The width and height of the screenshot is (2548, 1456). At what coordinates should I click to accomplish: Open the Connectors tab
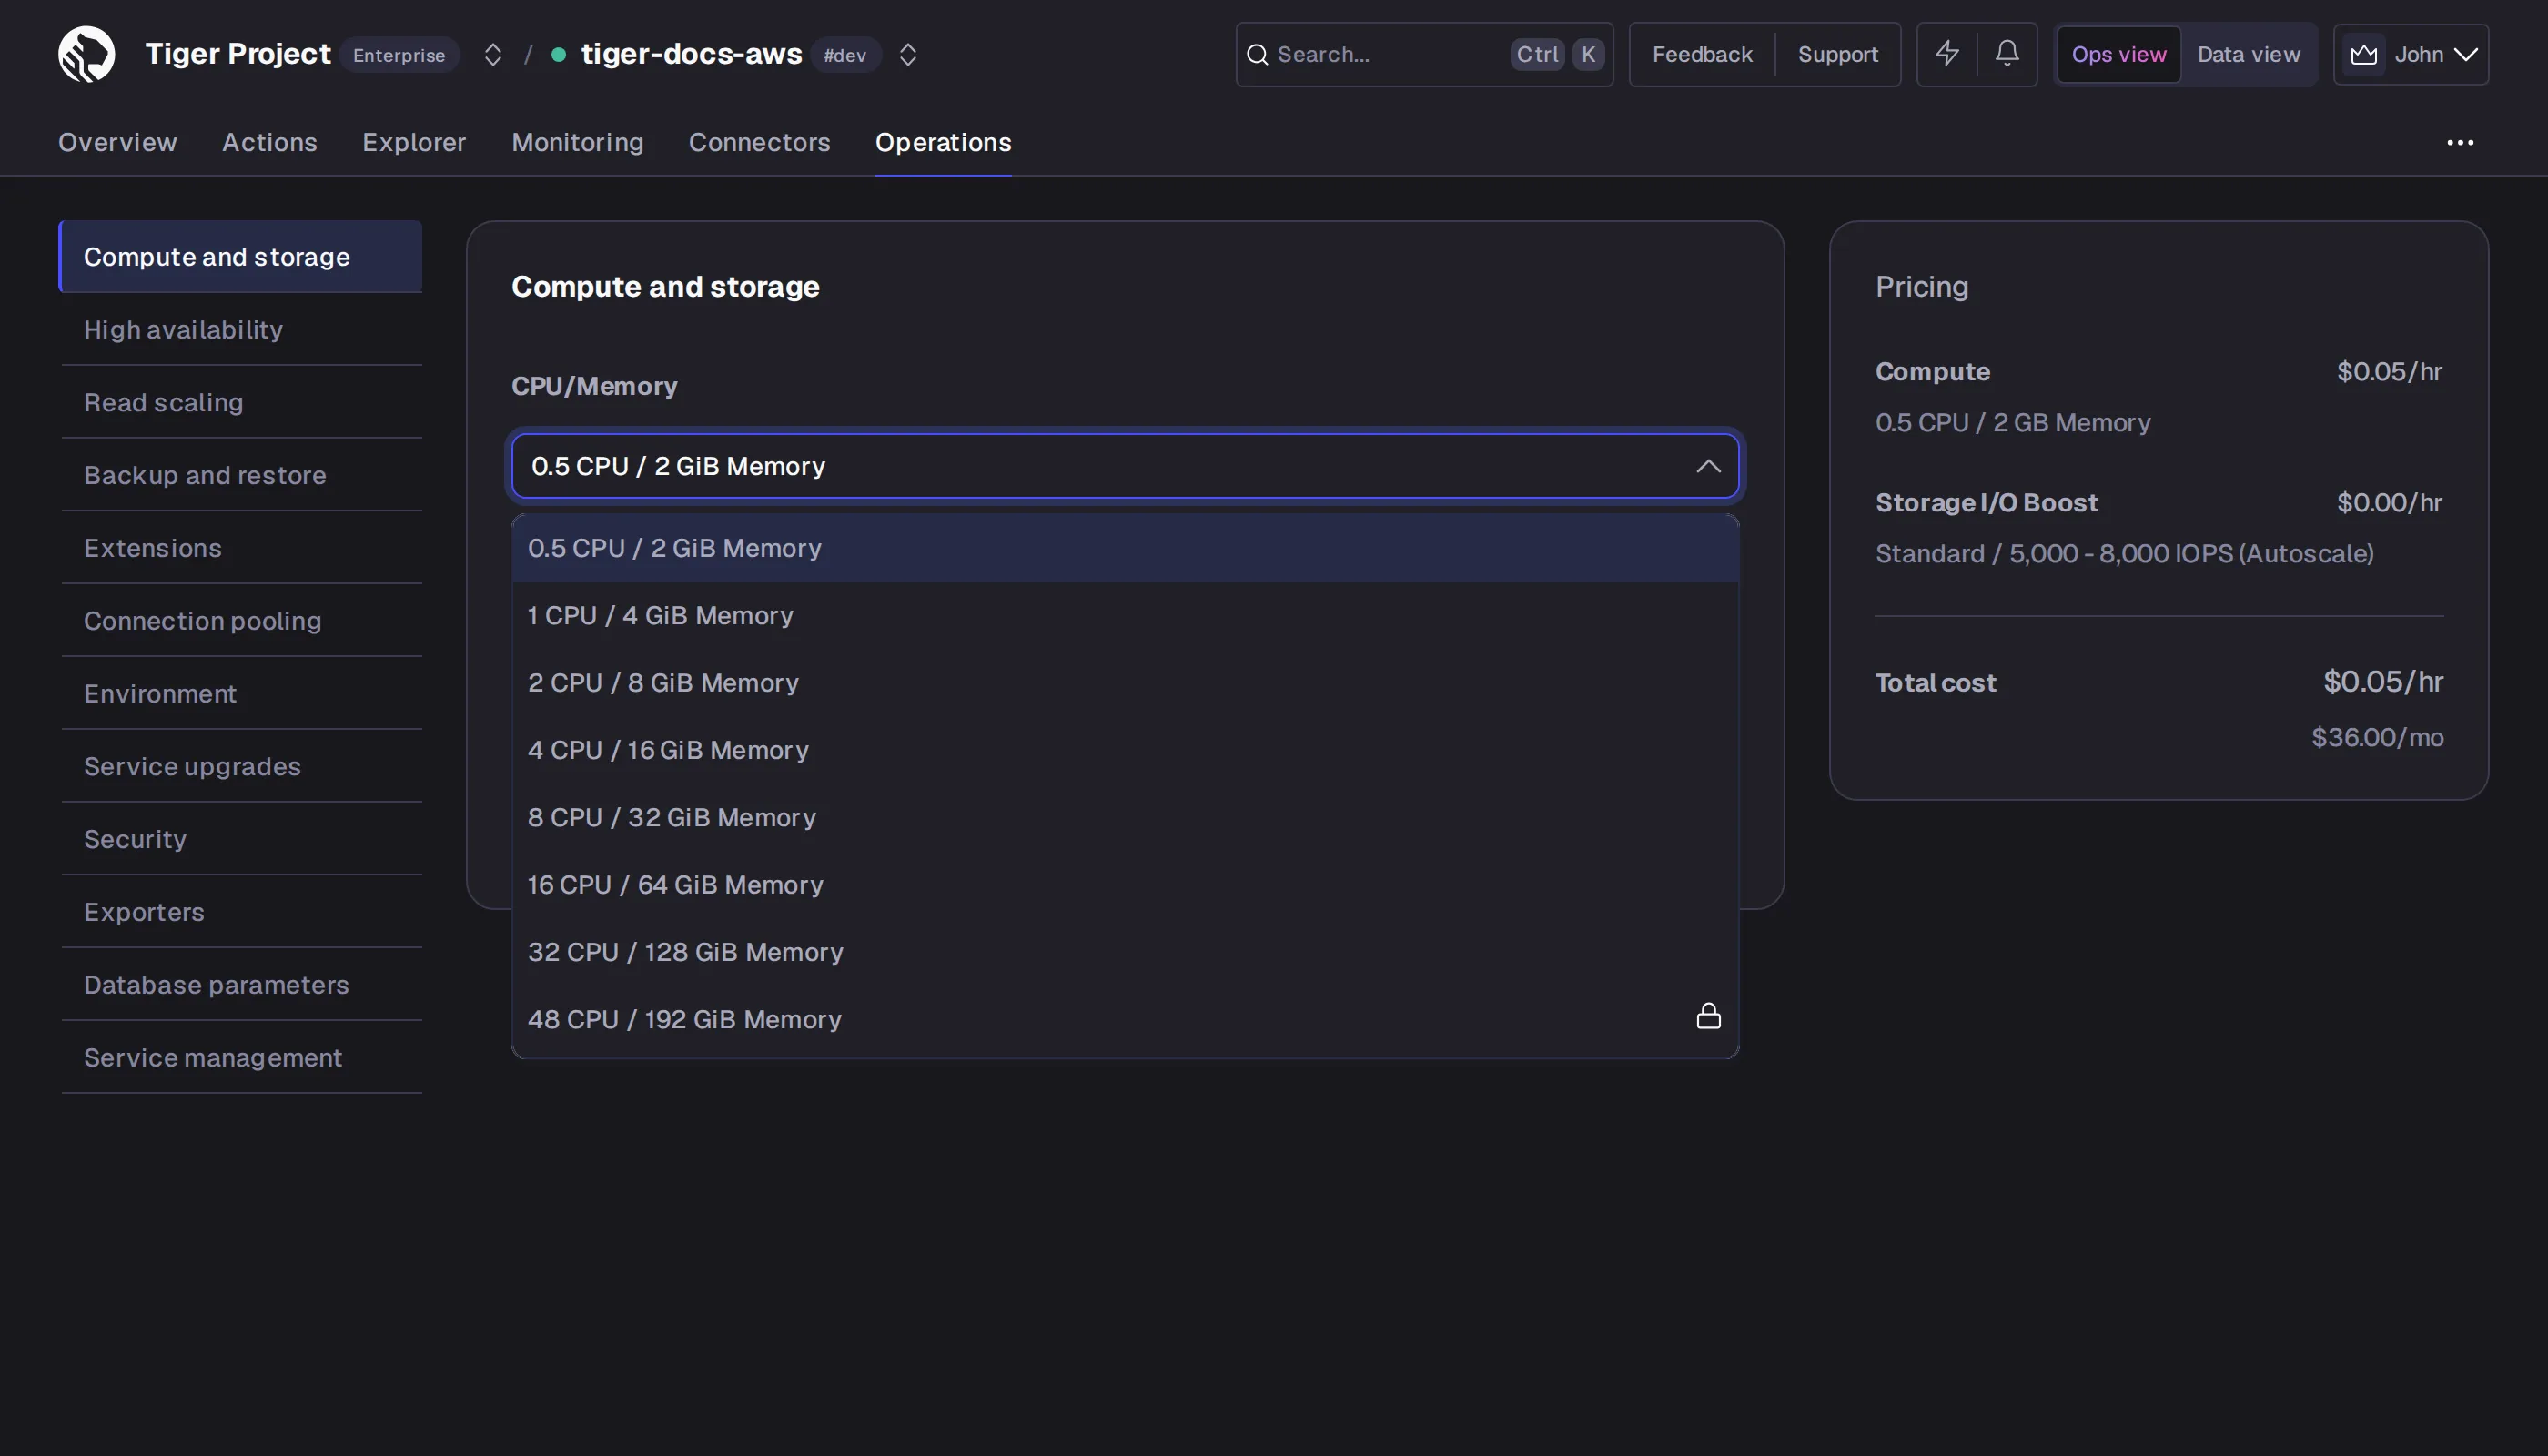[759, 143]
